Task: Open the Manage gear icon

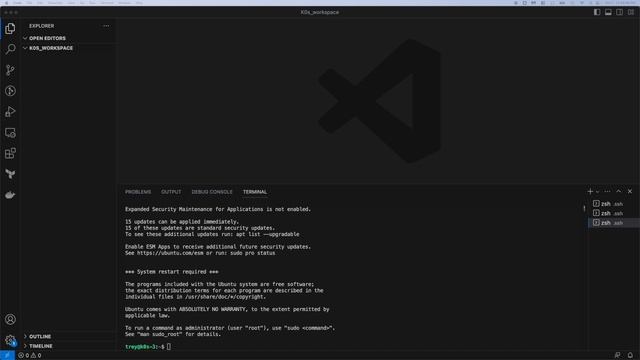Action: pyautogui.click(x=10, y=340)
